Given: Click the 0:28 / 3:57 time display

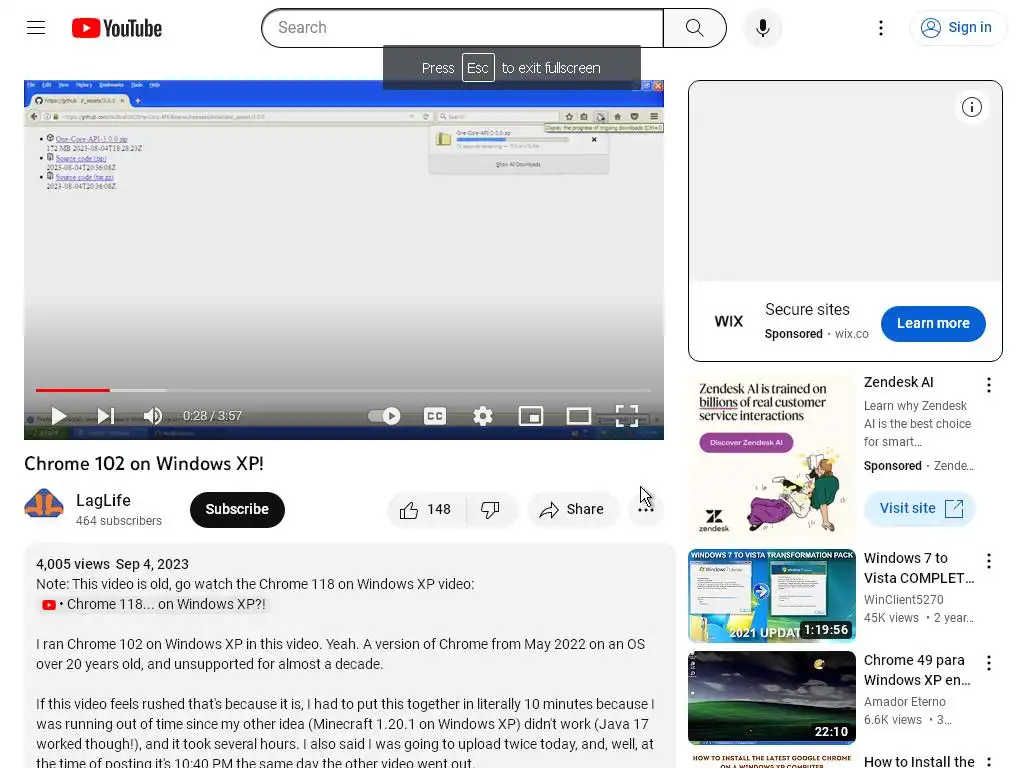Looking at the screenshot, I should (212, 416).
